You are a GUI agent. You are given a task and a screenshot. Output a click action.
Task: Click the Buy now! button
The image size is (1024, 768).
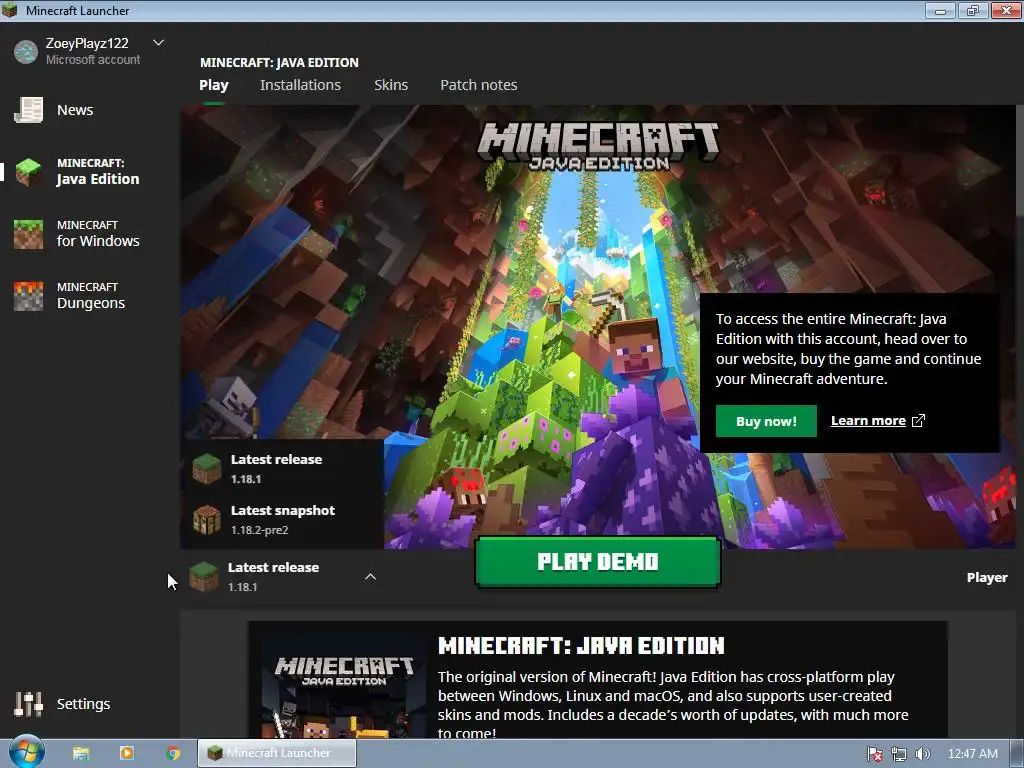[x=766, y=421]
